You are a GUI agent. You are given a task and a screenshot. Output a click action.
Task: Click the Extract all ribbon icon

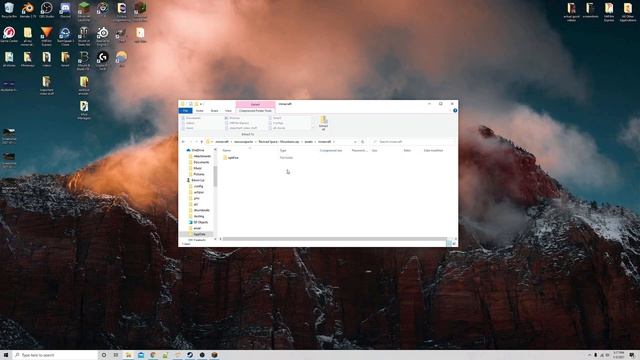(x=323, y=122)
